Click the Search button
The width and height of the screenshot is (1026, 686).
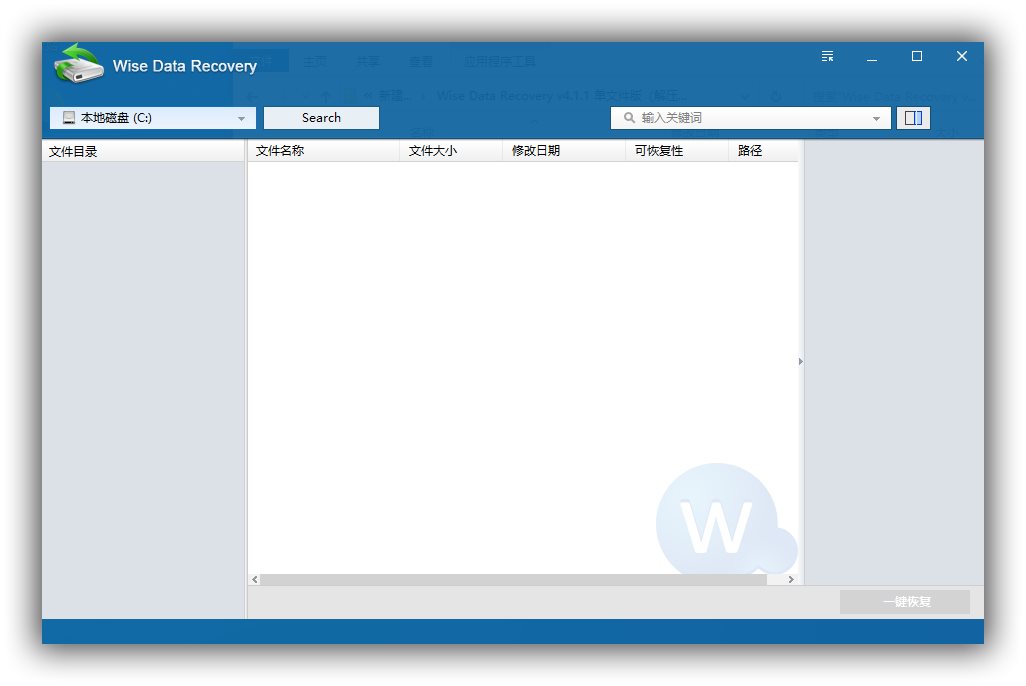321,118
